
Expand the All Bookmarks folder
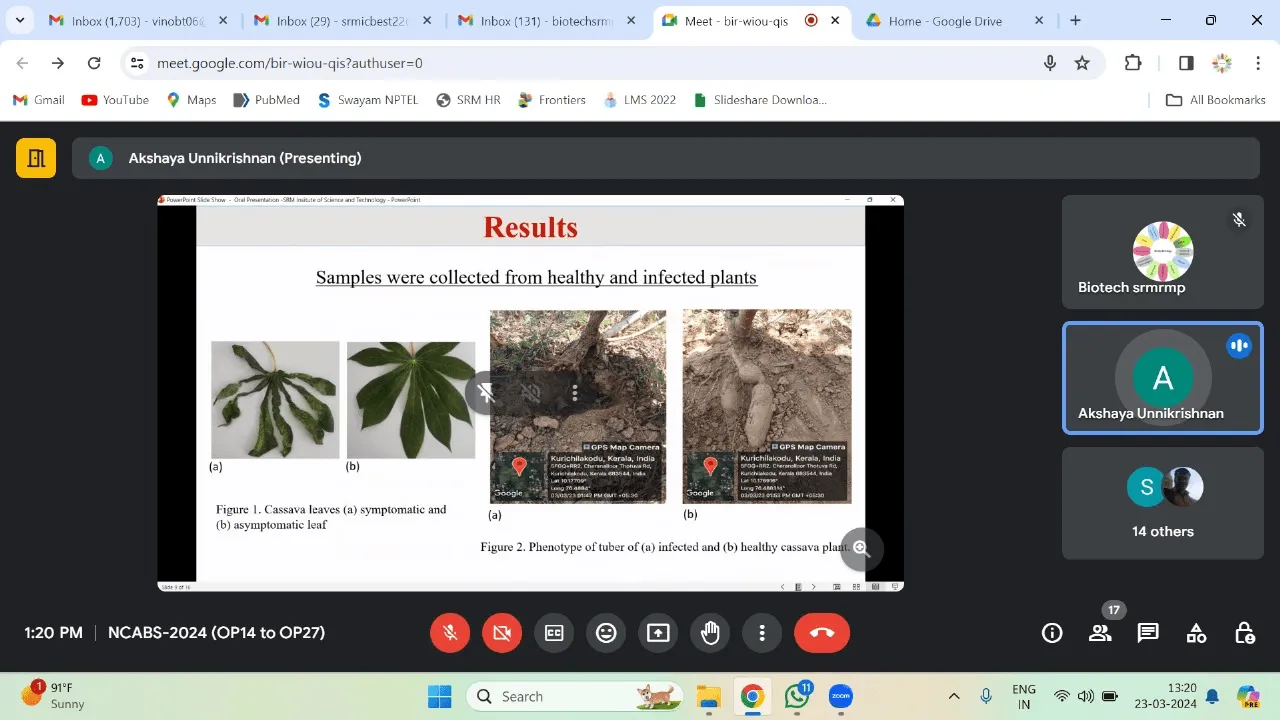coord(1216,100)
